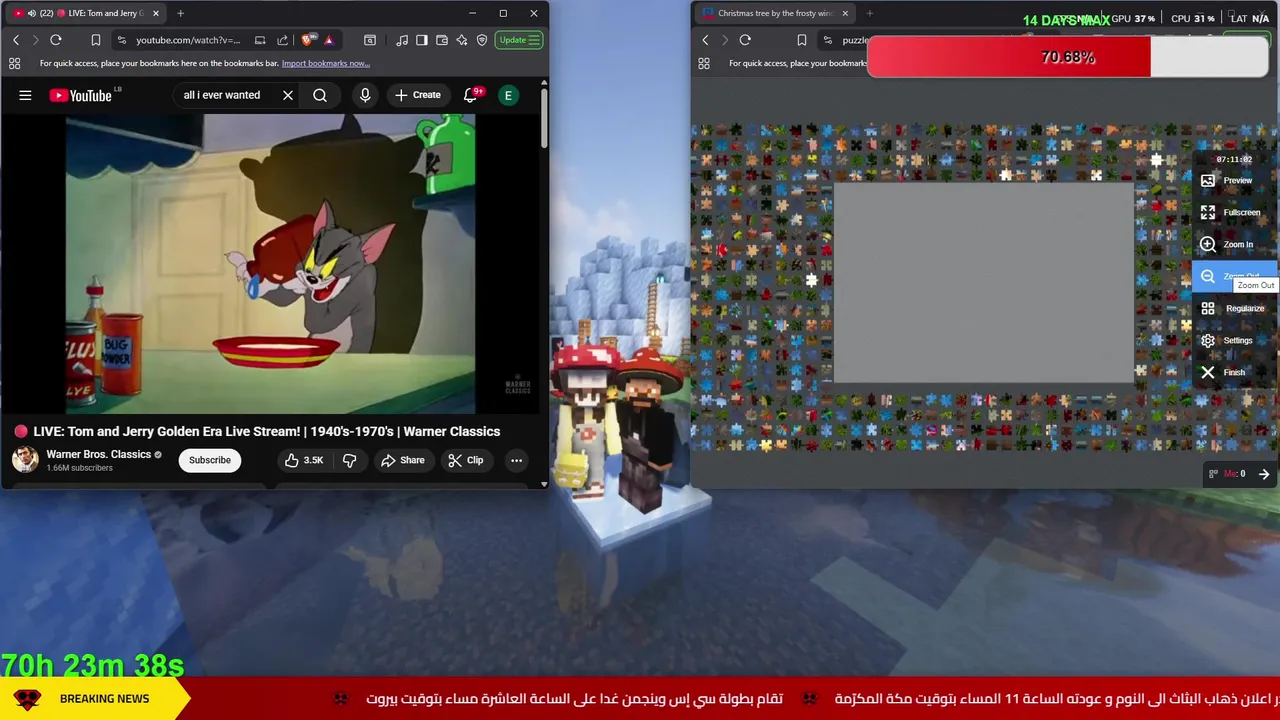The height and width of the screenshot is (720, 1280).
Task: Click the Clip button
Action: pyautogui.click(x=465, y=460)
